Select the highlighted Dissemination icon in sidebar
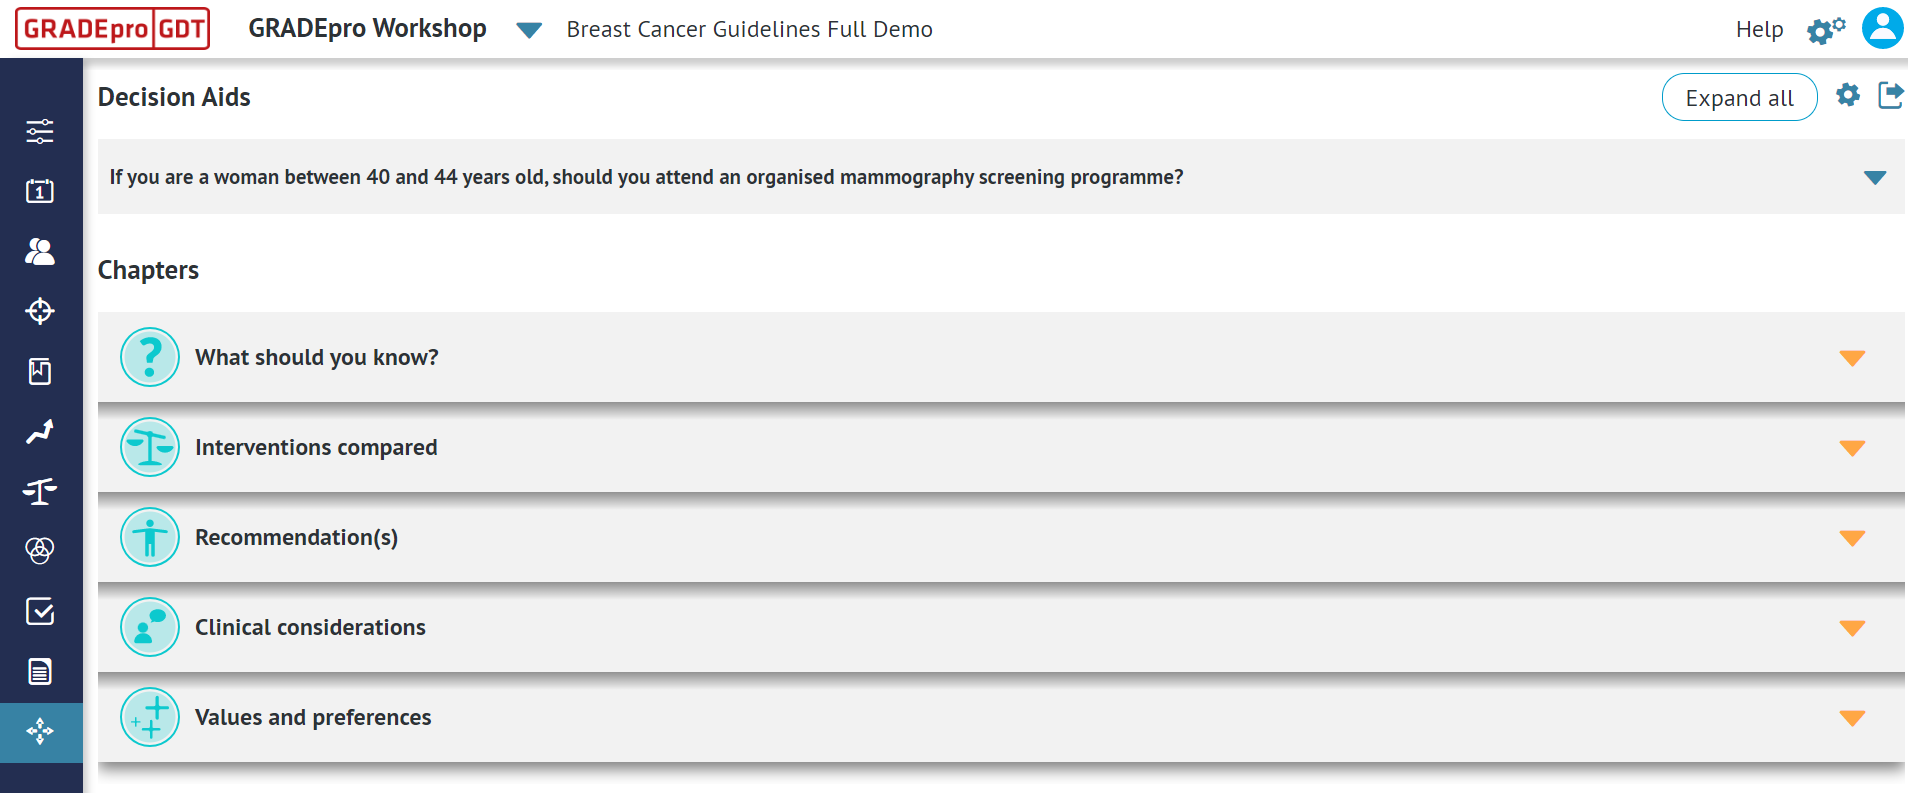This screenshot has width=1908, height=793. pos(40,732)
